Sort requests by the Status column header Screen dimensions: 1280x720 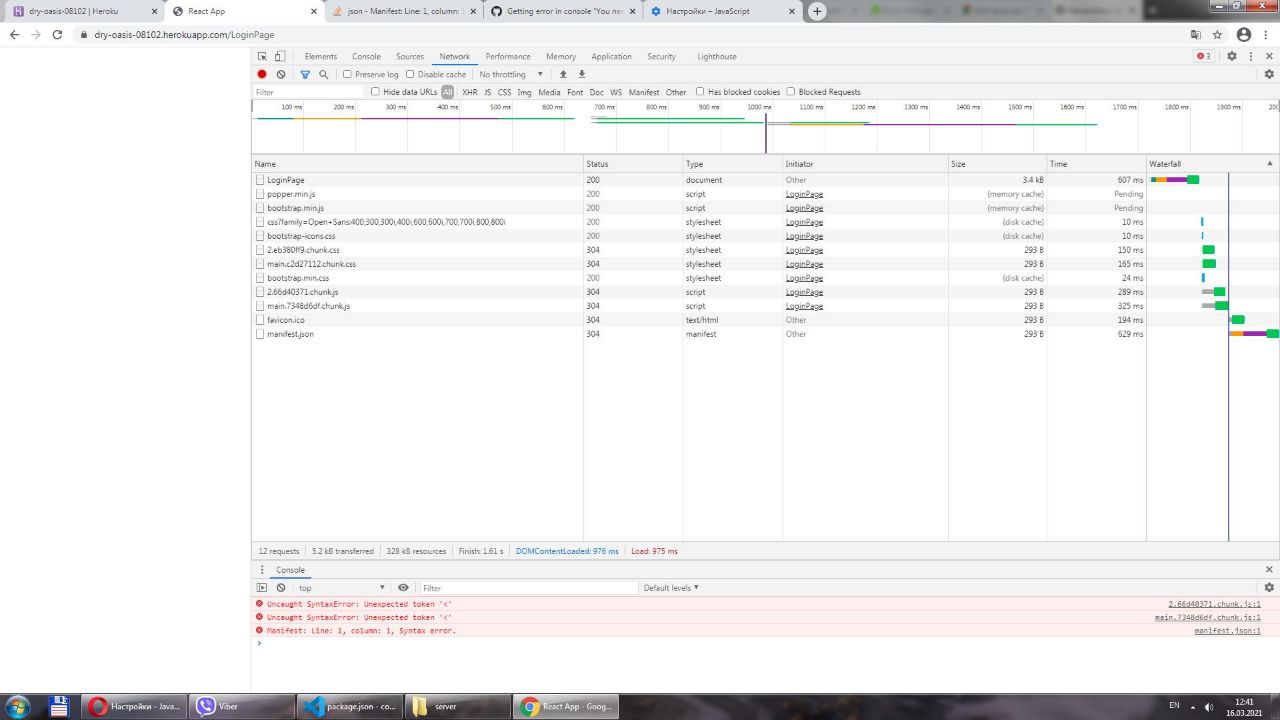(633, 164)
